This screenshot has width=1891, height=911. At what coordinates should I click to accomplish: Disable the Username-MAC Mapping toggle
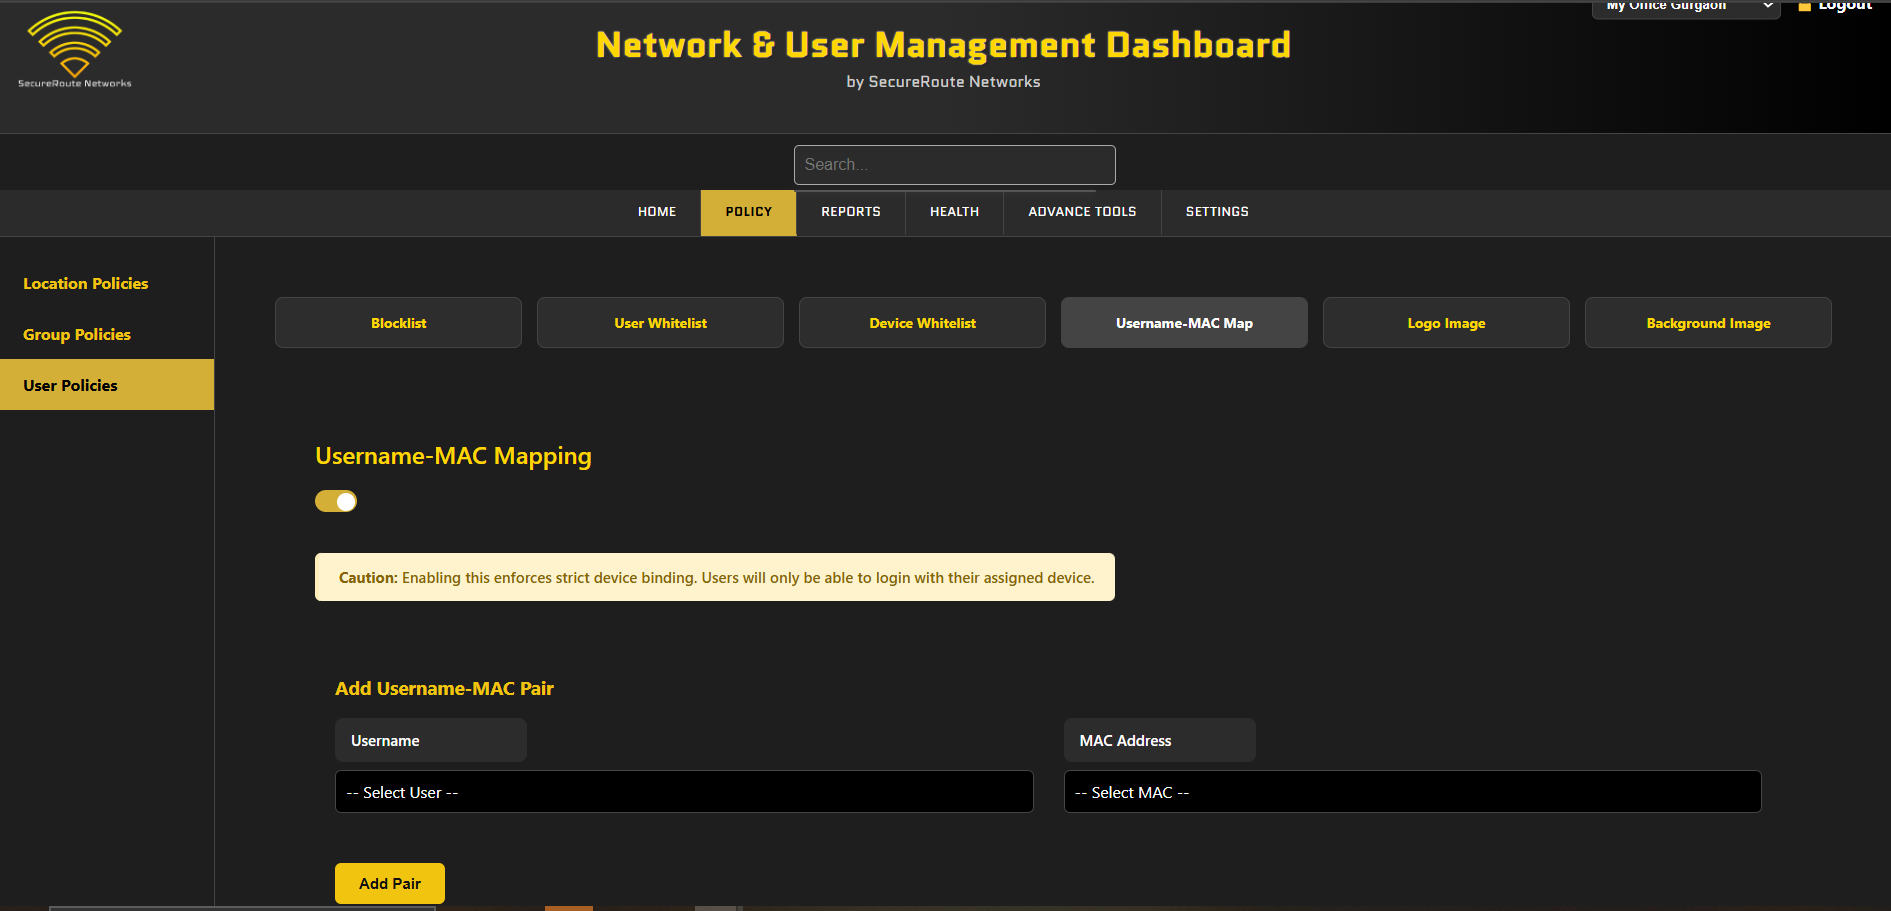pyautogui.click(x=336, y=500)
